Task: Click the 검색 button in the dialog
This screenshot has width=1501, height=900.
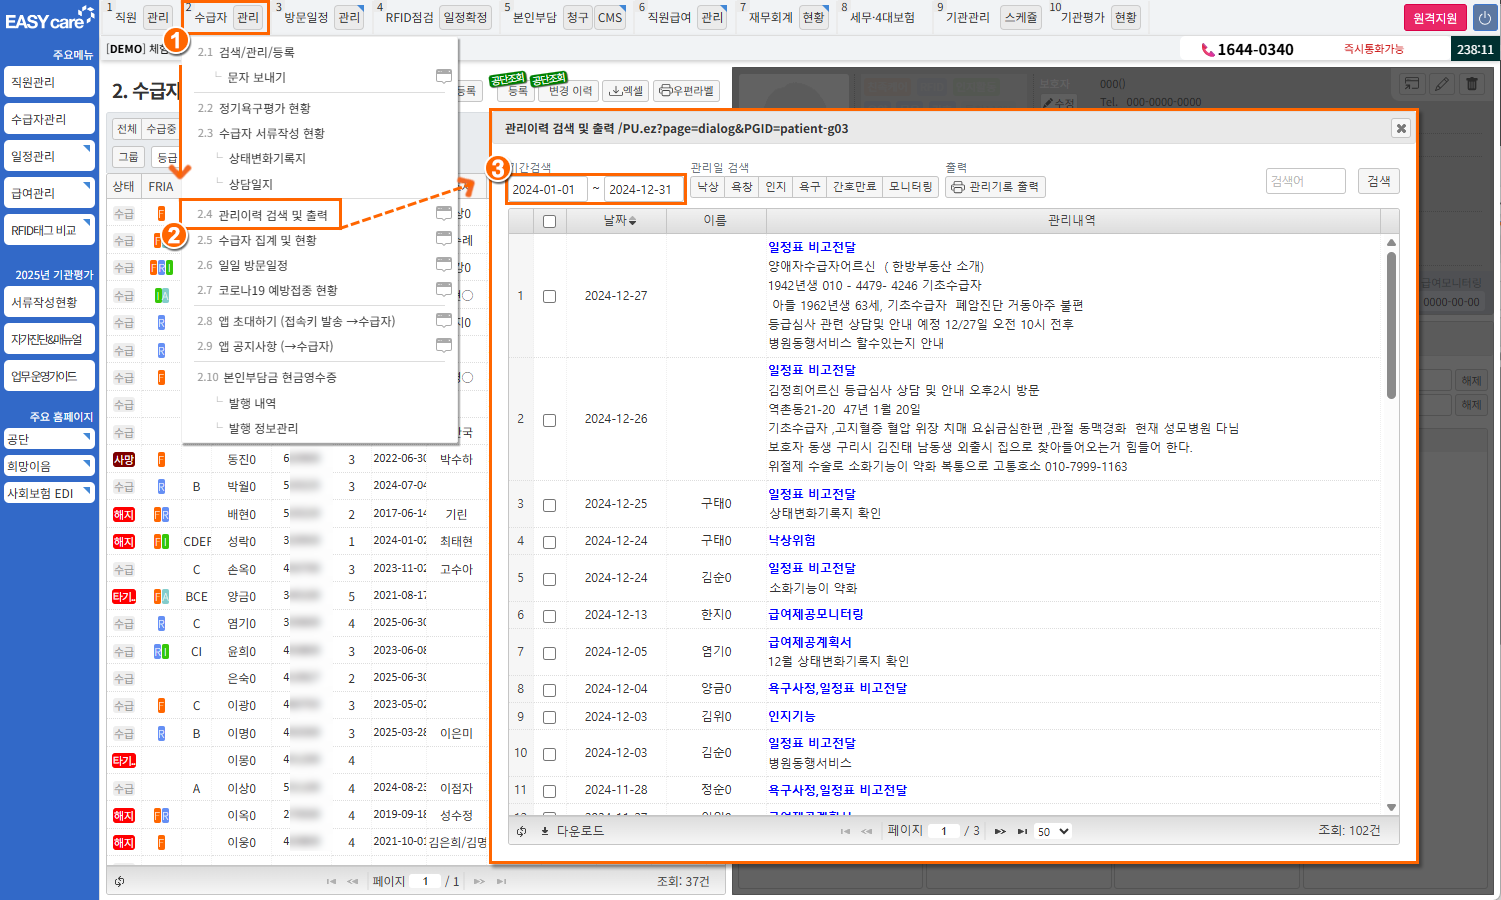Action: point(1379,181)
